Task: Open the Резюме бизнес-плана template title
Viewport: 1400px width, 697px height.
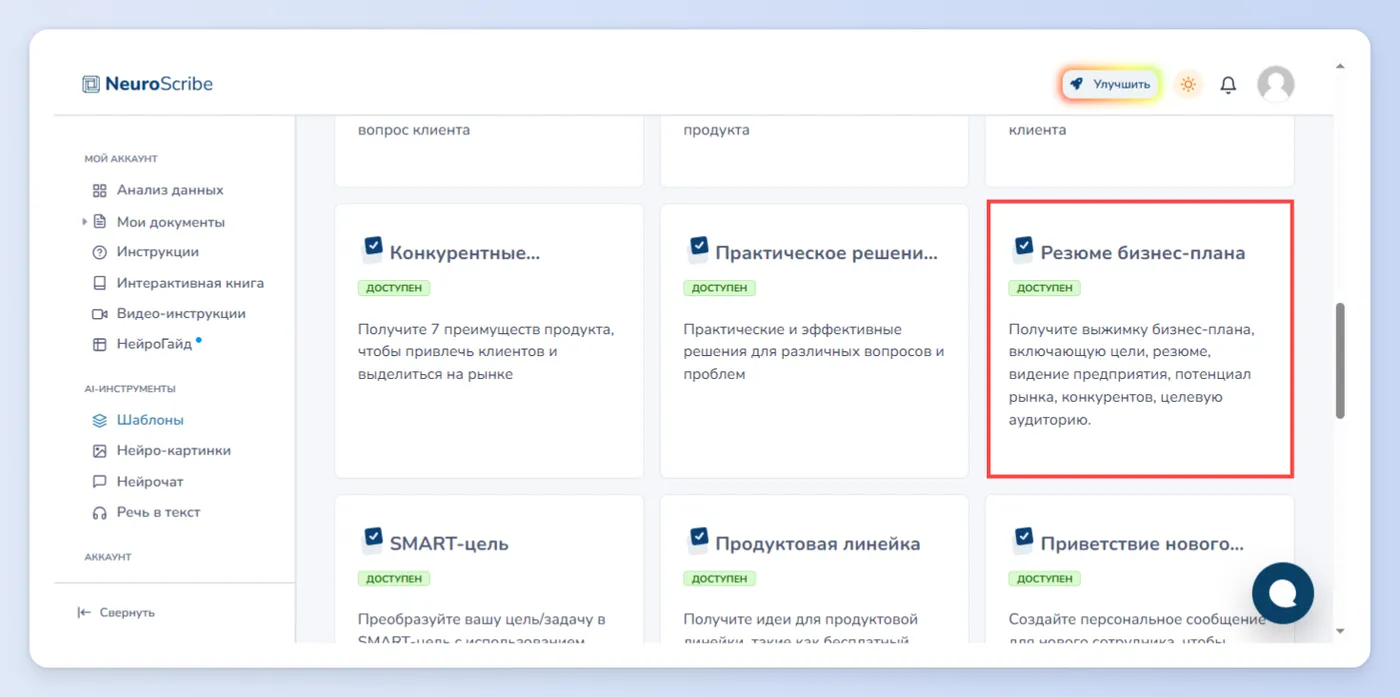Action: click(x=1143, y=253)
